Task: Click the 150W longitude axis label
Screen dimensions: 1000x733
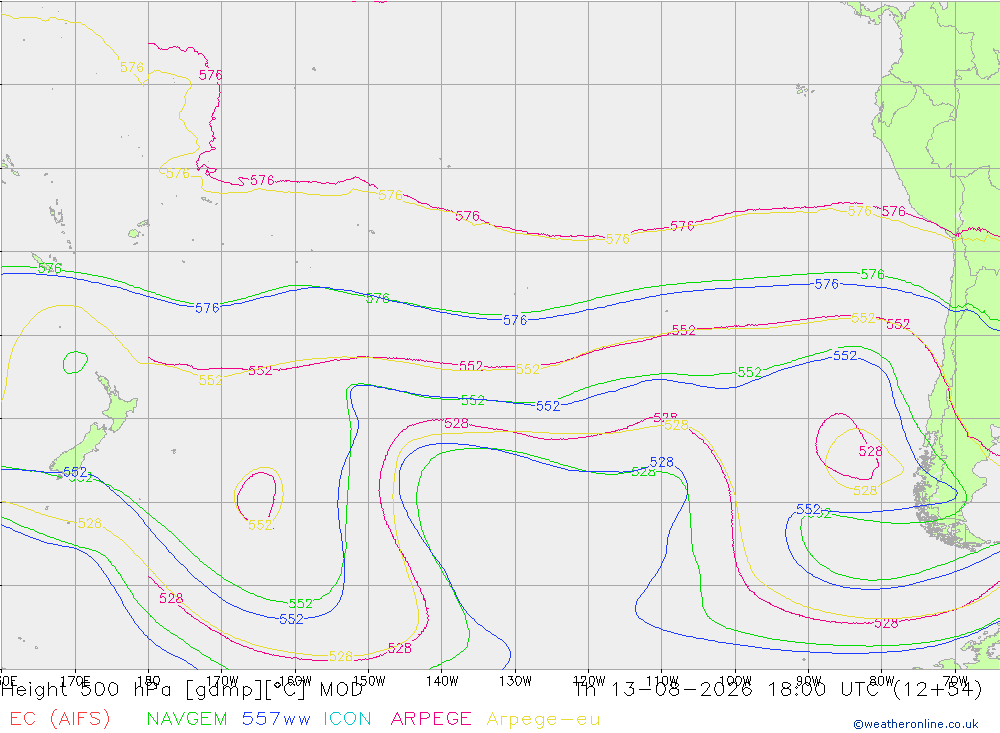Action: [369, 681]
